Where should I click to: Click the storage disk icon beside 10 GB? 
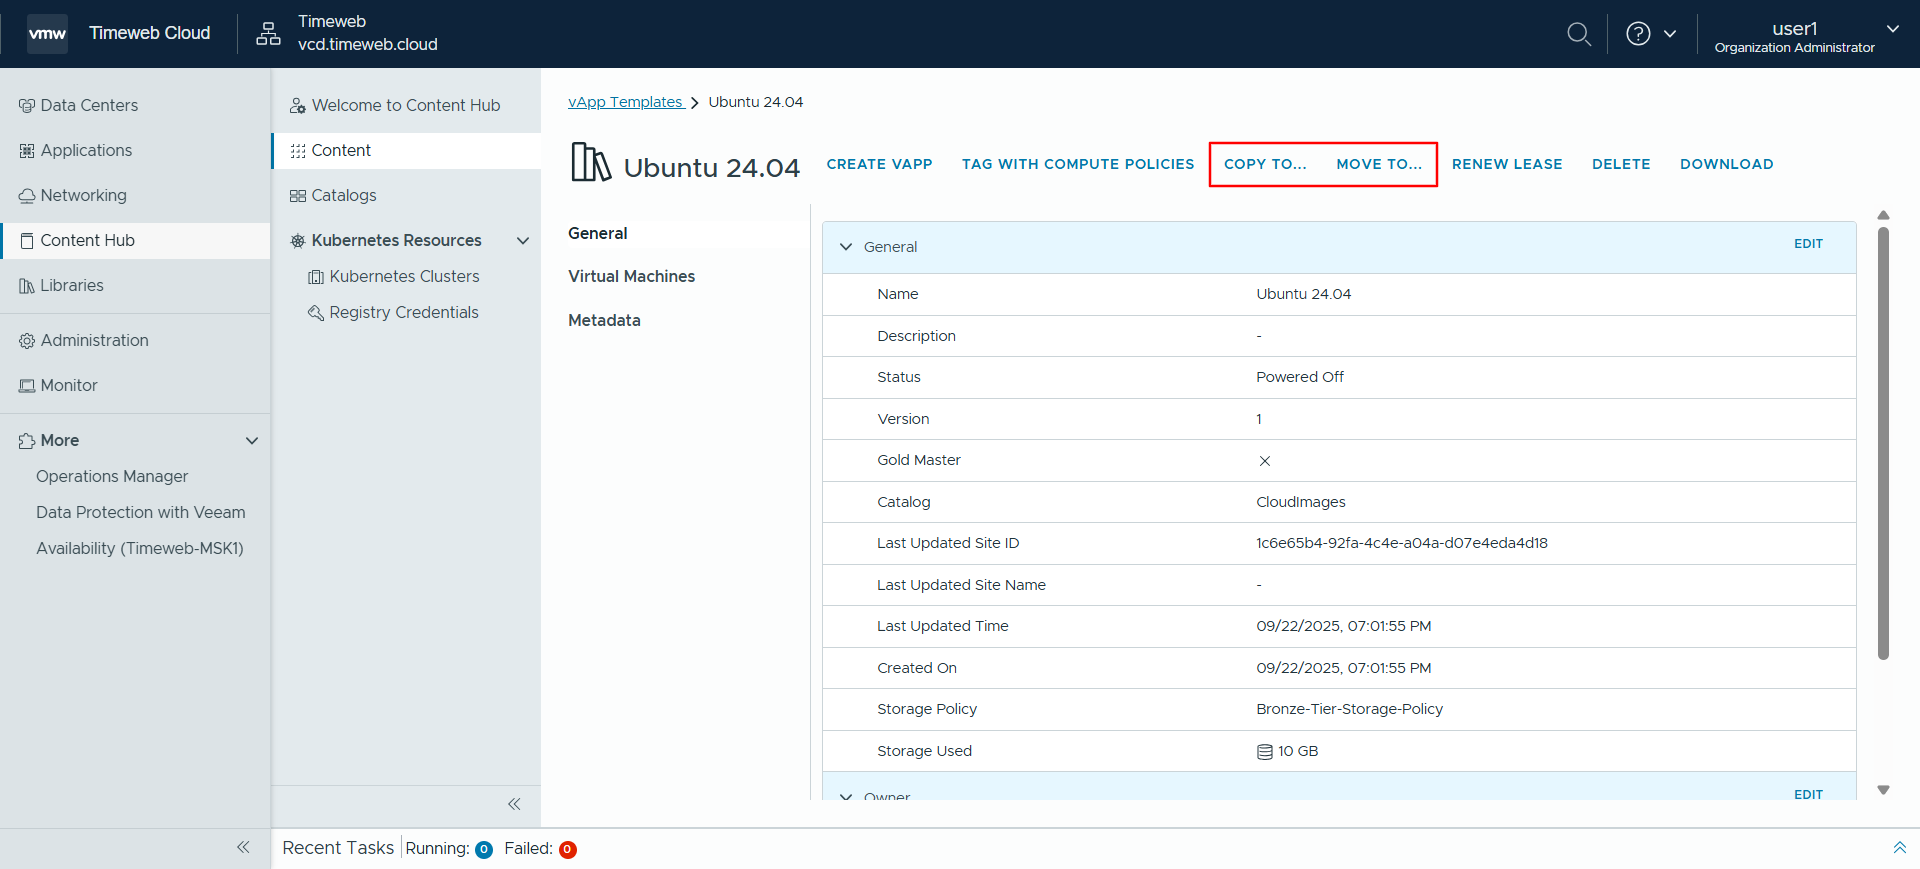tap(1265, 752)
